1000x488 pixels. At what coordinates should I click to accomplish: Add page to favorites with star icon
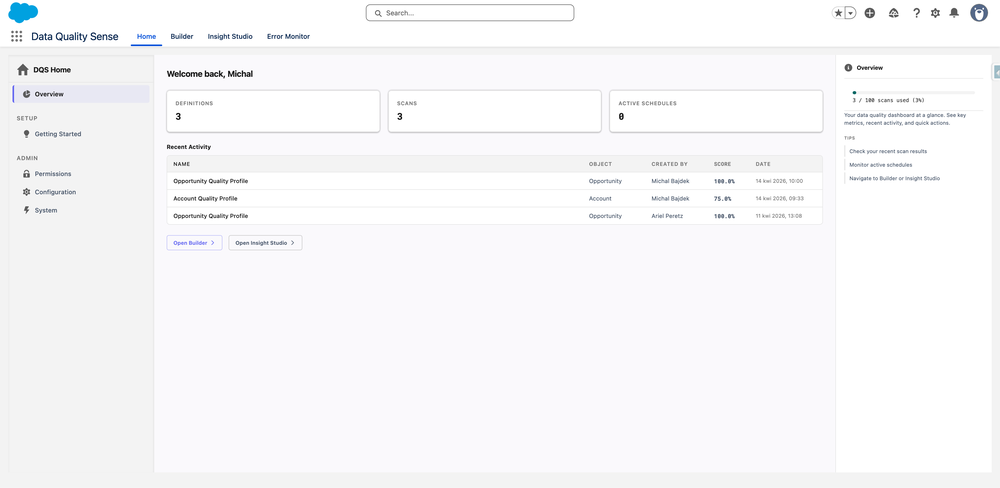838,13
